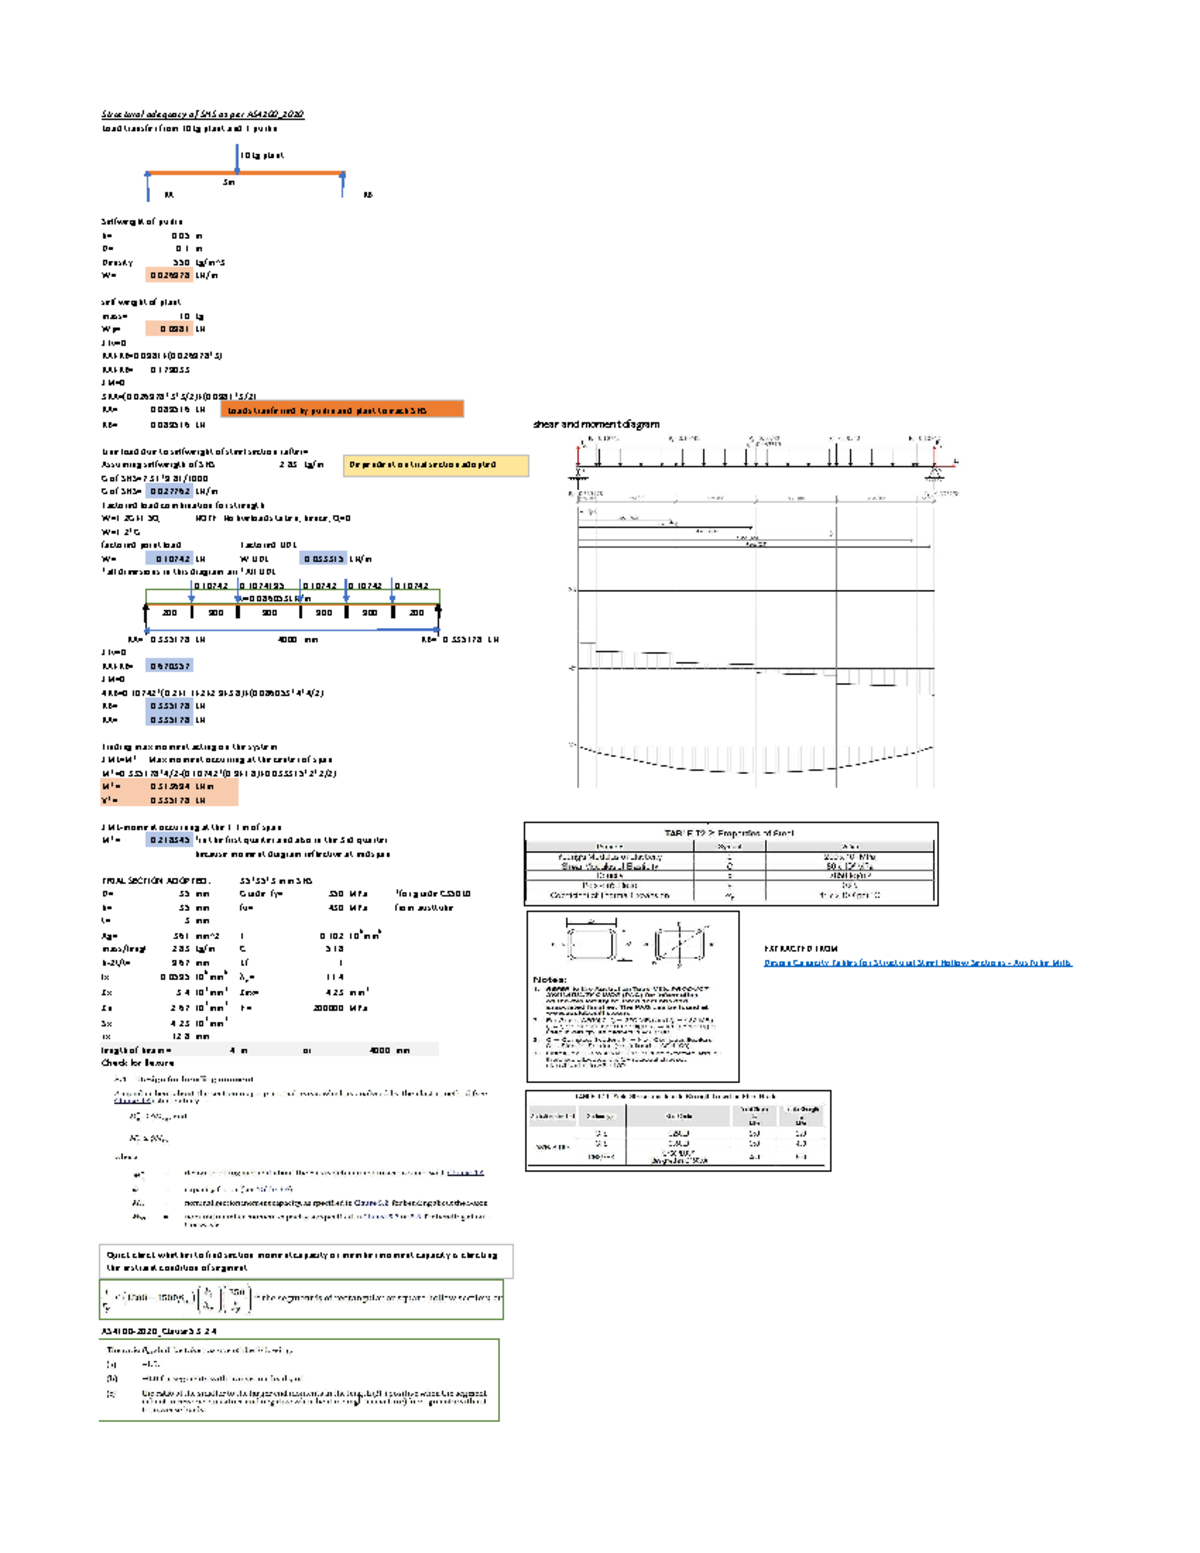Click the 10 kg plant load arrow
The height and width of the screenshot is (1553, 1200).
pos(236,157)
